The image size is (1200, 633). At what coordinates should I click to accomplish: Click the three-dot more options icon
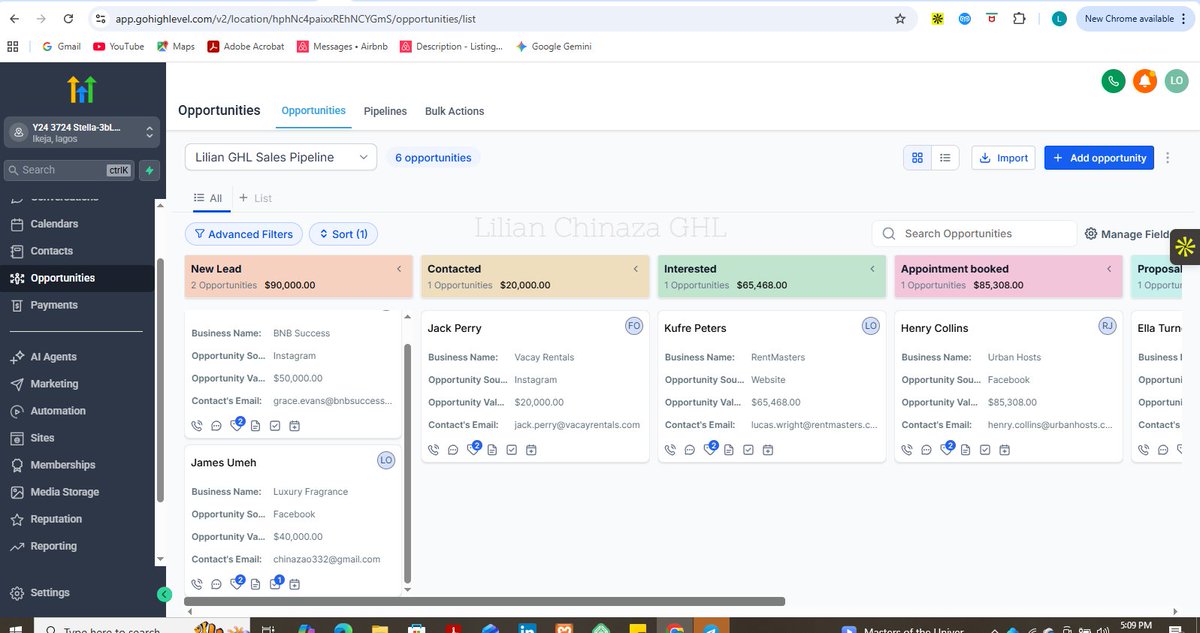point(1168,158)
